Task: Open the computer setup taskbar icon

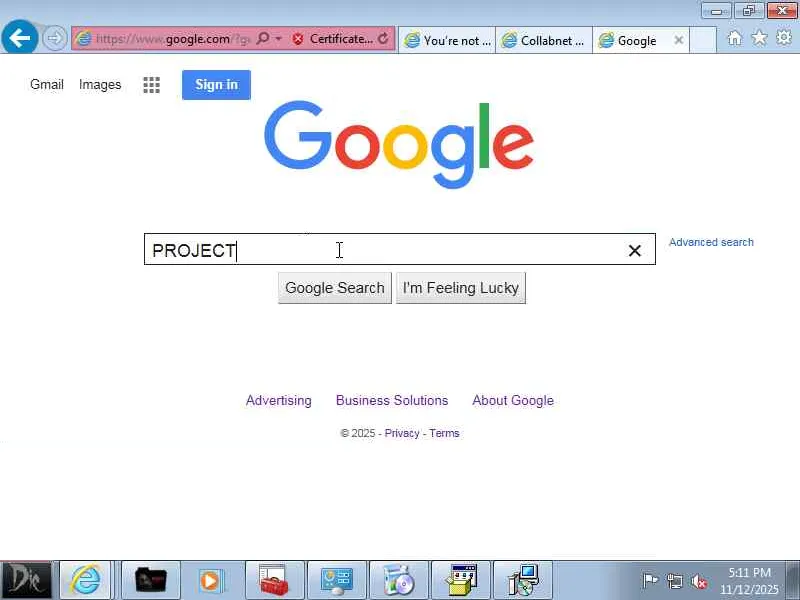Action: [523, 580]
